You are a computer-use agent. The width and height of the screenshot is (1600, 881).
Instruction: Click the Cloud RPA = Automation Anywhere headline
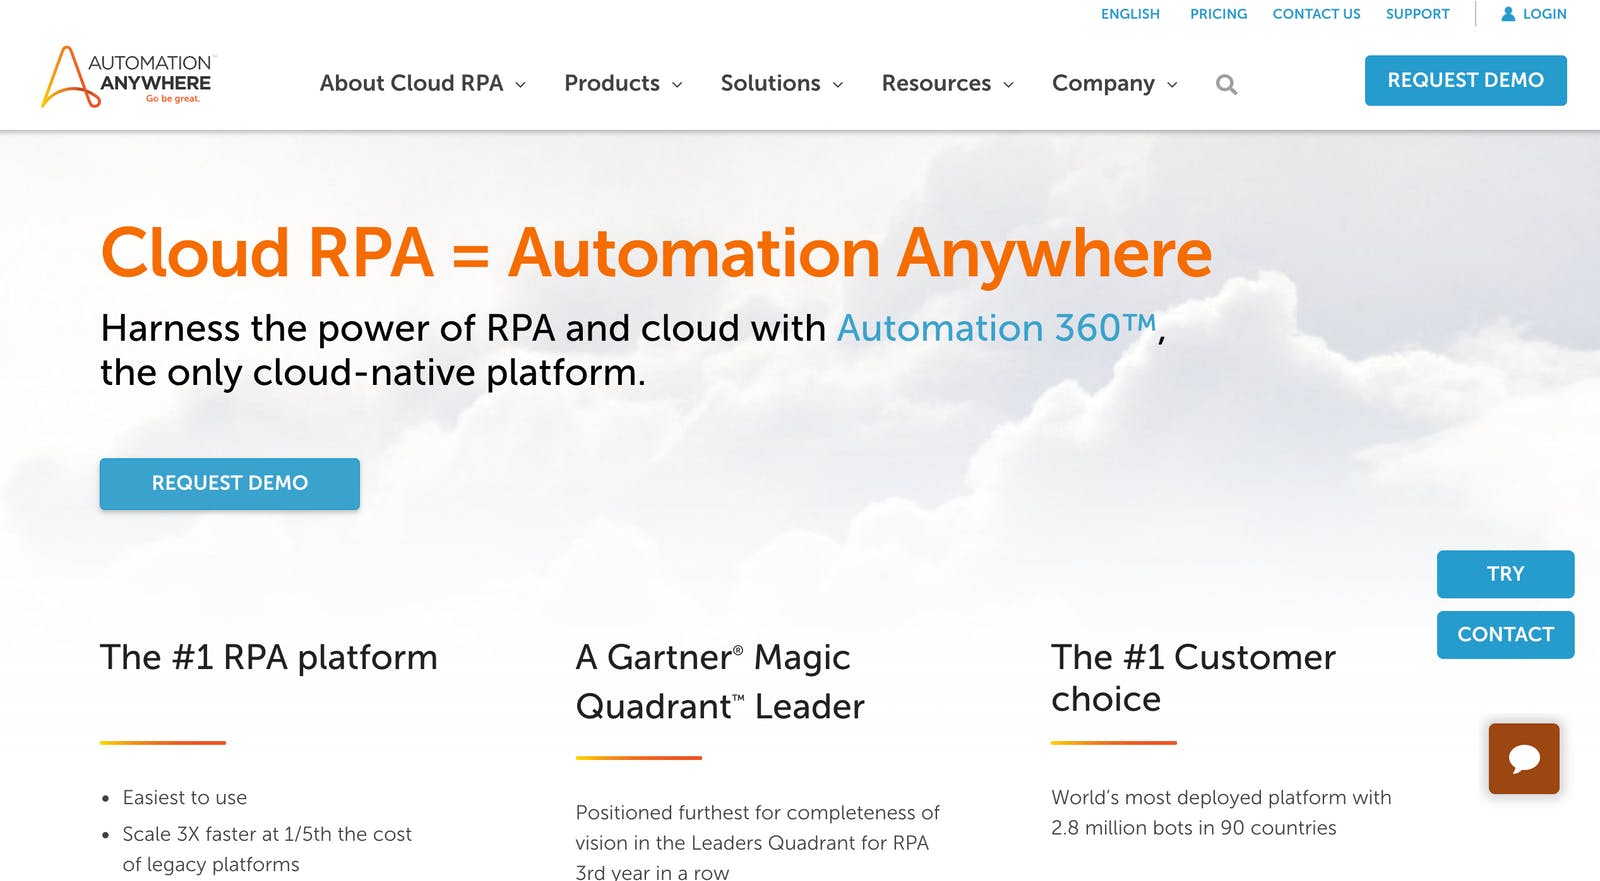tap(656, 253)
